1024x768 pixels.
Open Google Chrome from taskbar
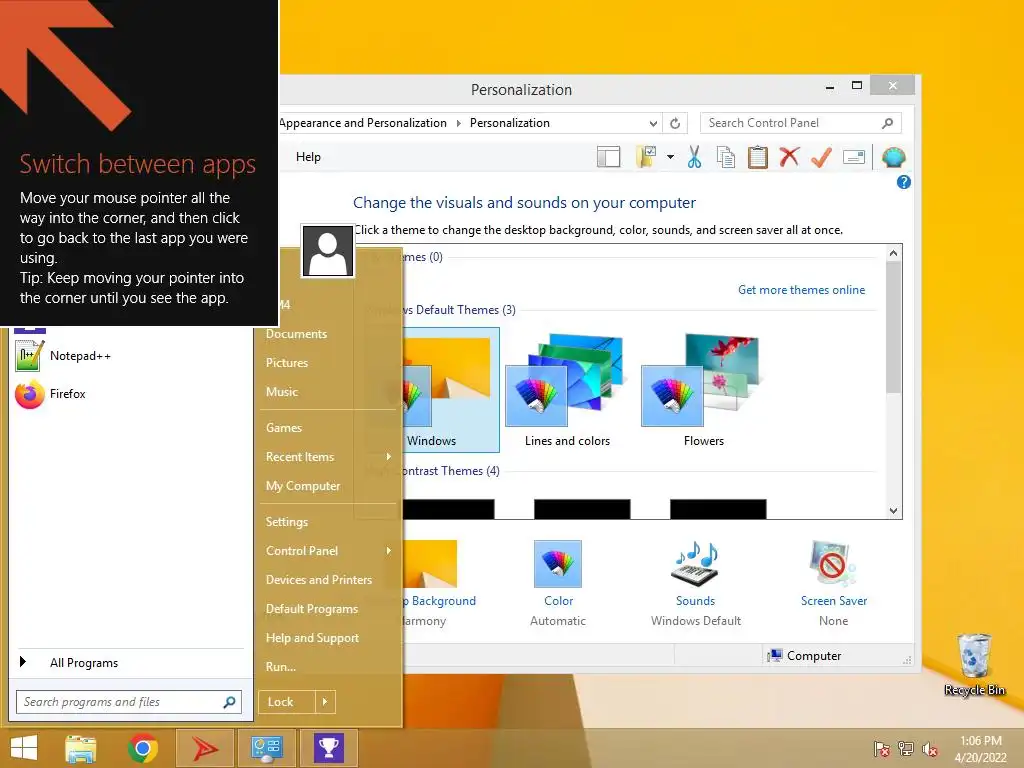click(x=142, y=748)
